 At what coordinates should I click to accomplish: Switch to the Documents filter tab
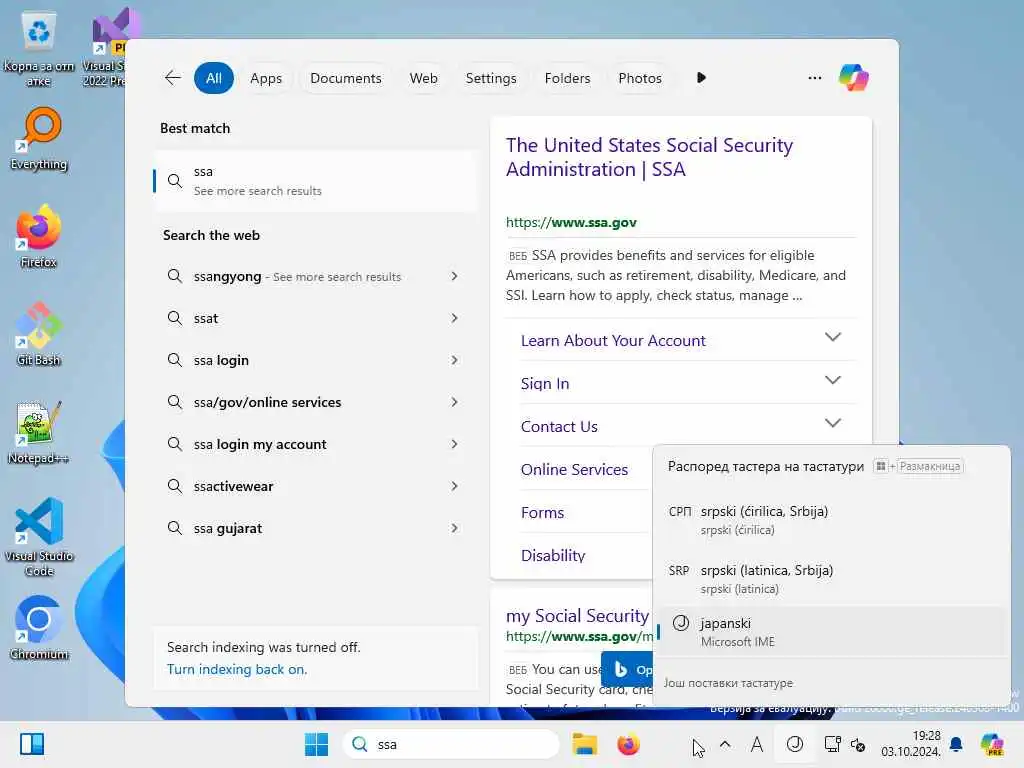point(345,78)
